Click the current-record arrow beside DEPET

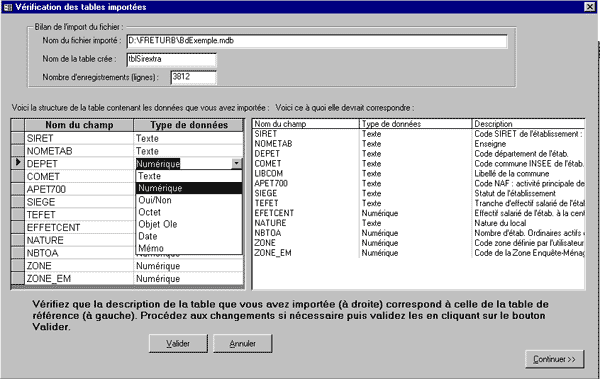tap(18, 163)
